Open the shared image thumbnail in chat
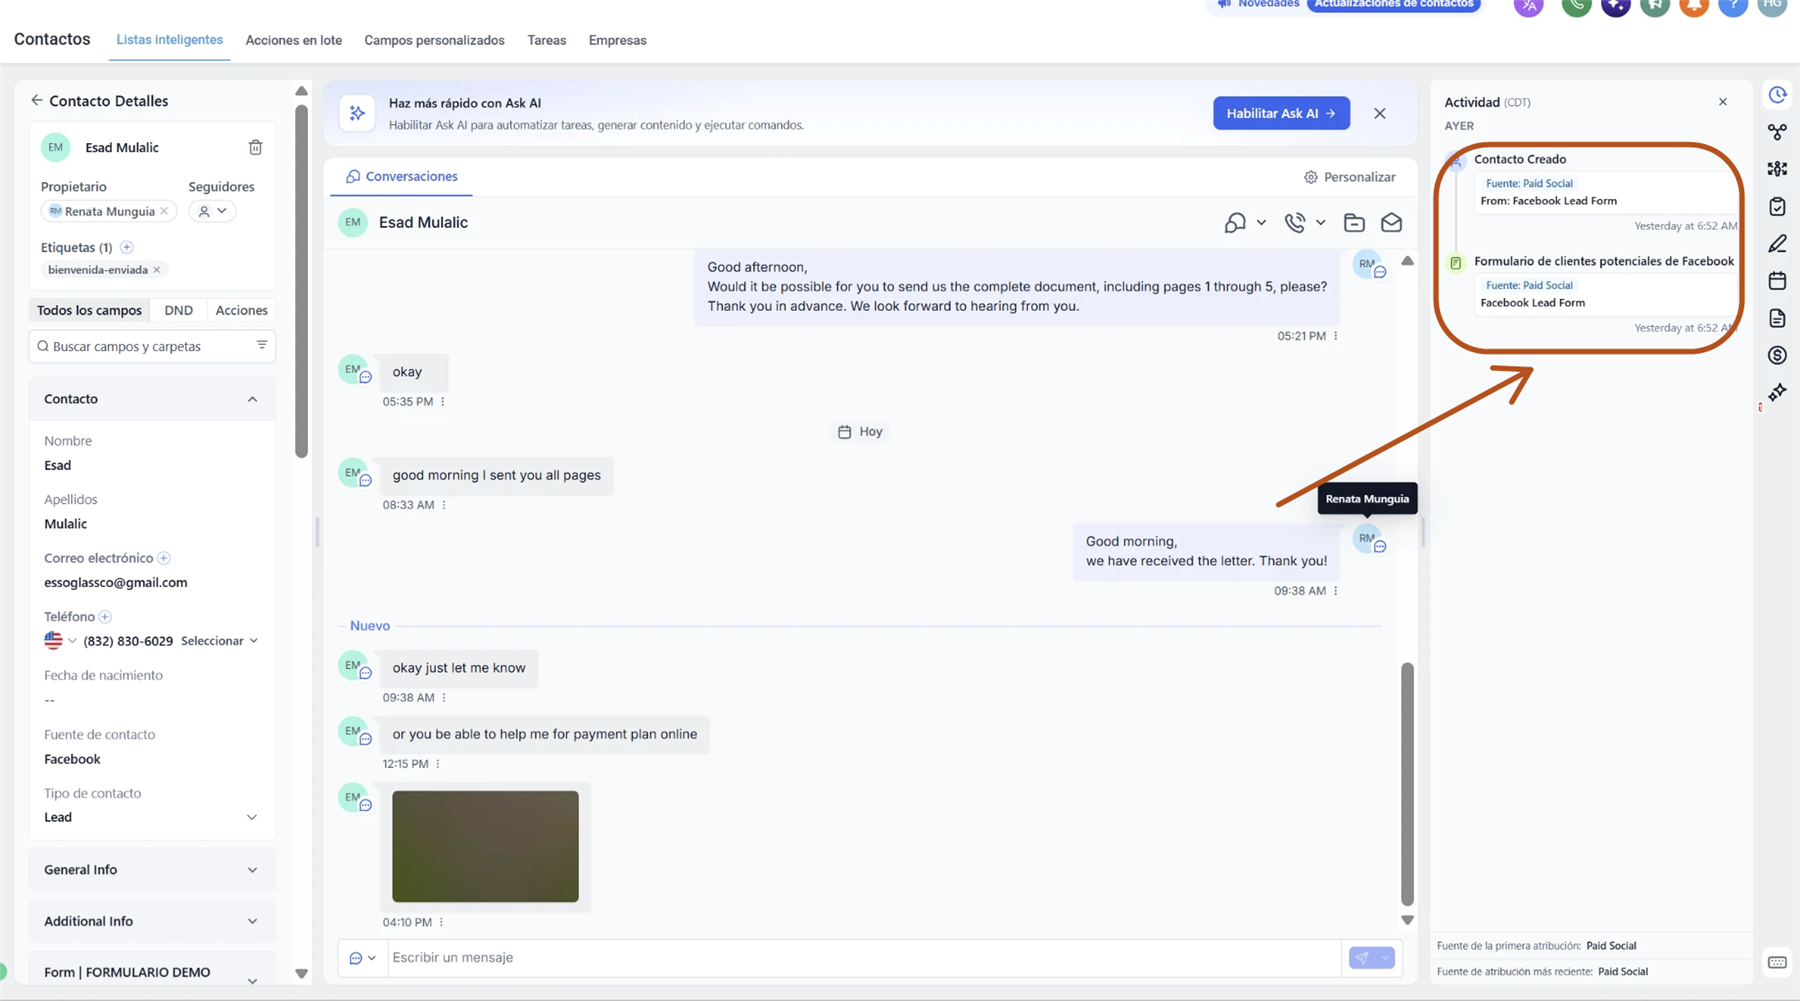 (485, 846)
